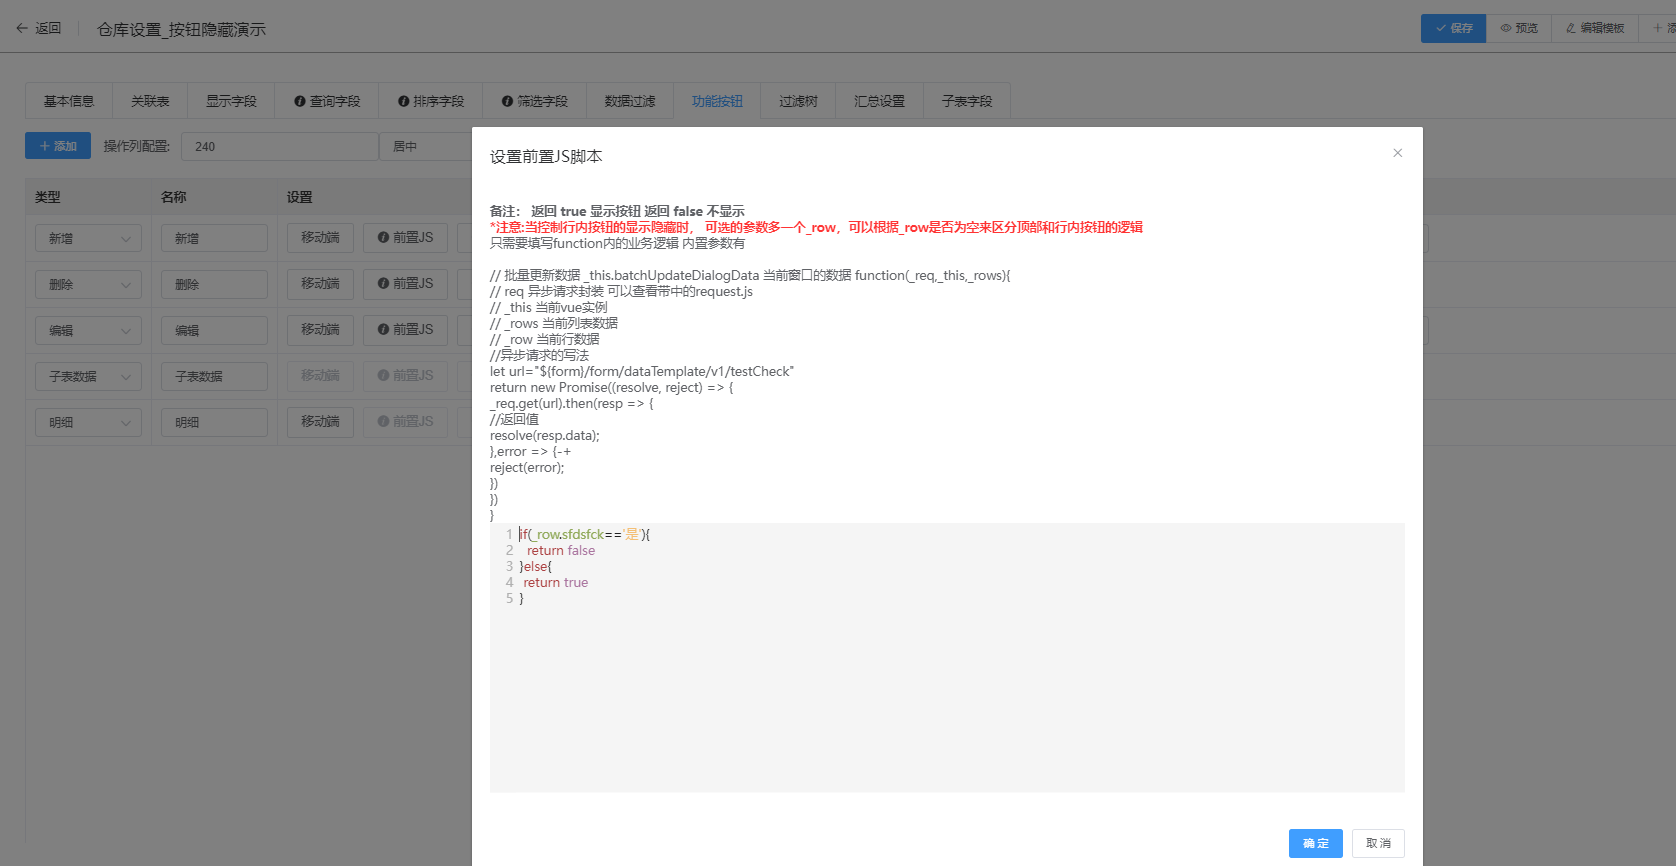This screenshot has width=1676, height=866.
Task: Confirm the script with 确定 button
Action: 1315,843
